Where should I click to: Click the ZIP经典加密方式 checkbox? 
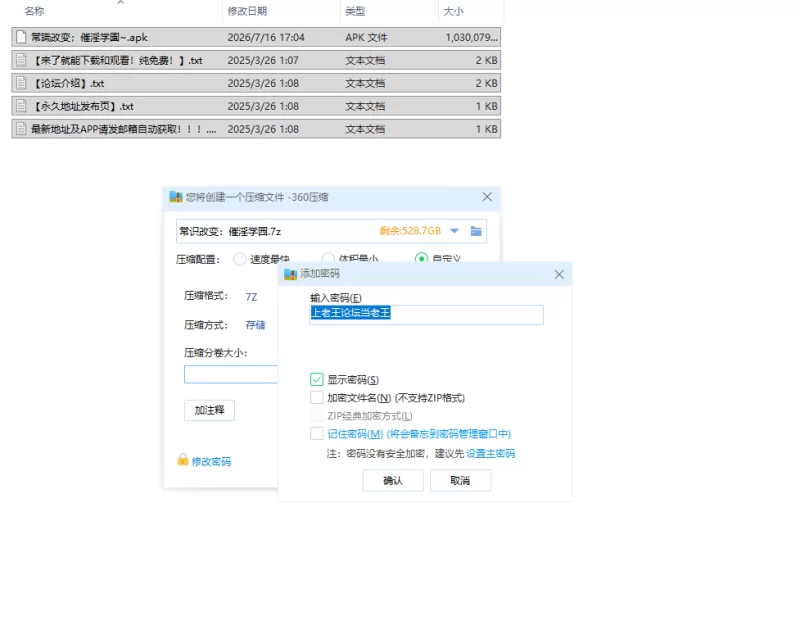[316, 415]
